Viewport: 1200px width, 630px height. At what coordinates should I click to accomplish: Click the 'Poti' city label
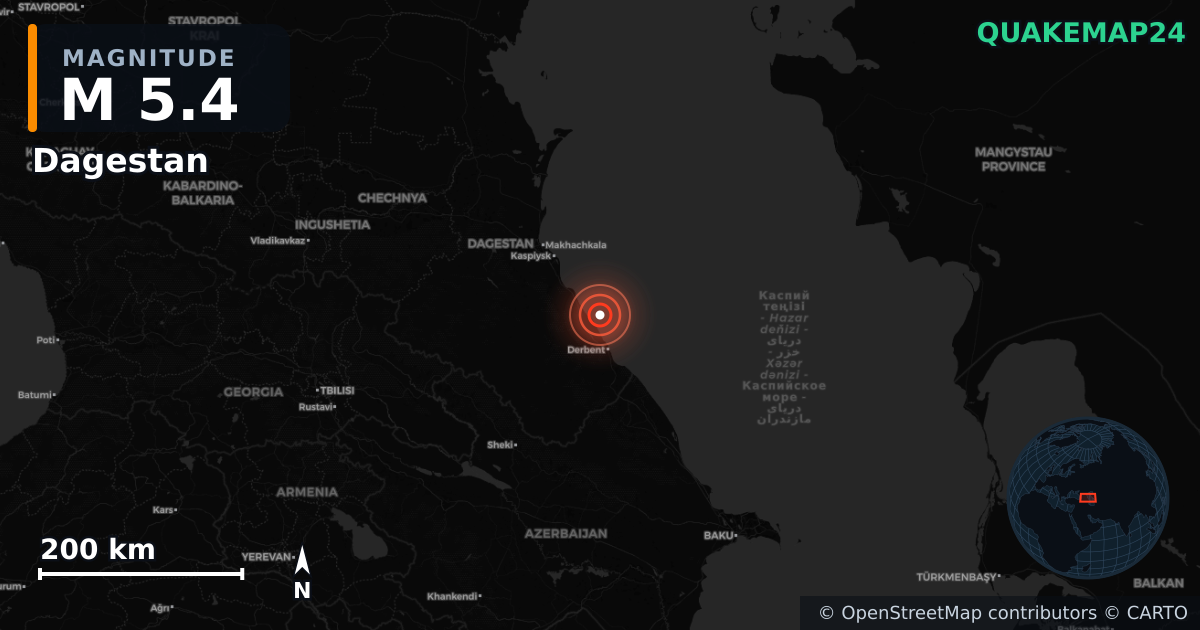tap(48, 340)
